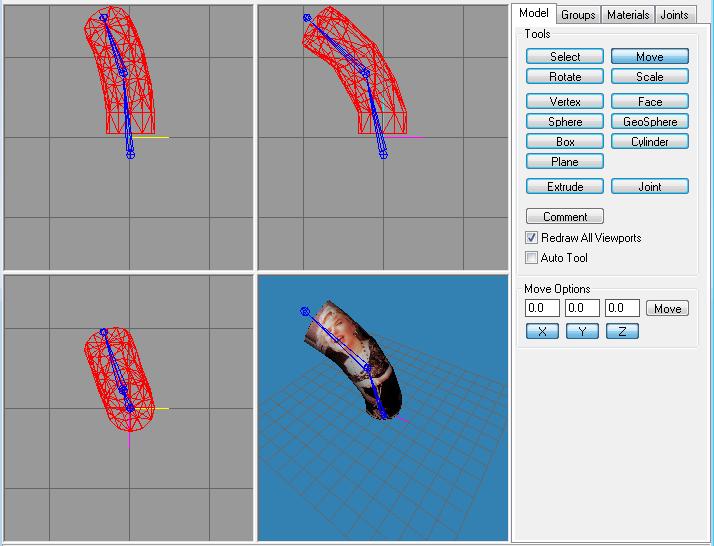Focus the third Move Options value field
The height and width of the screenshot is (546, 714).
pyautogui.click(x=622, y=308)
